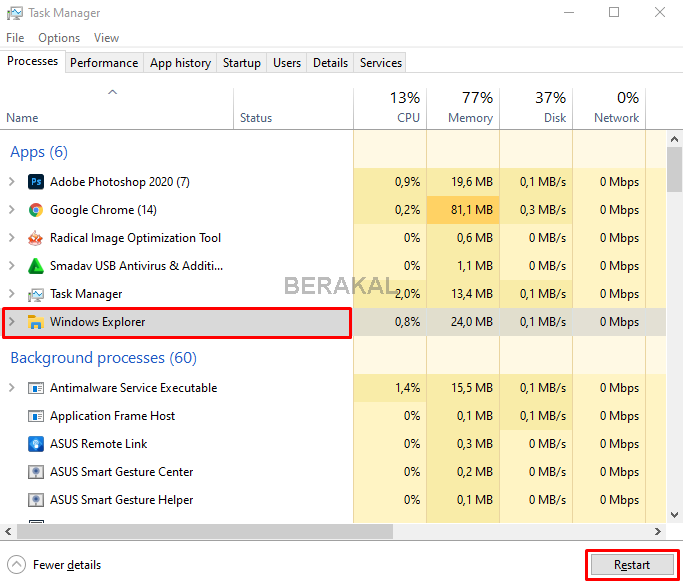Click the Google Chrome icon
The image size is (683, 588).
pyautogui.click(x=36, y=210)
